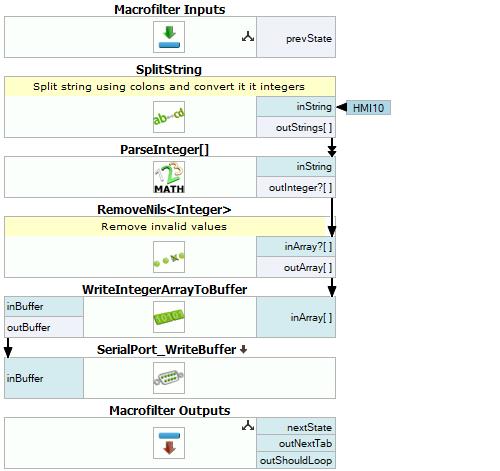Click the Macrofilter Outputs red arrow icon
This screenshot has height=471, width=500.
(169, 443)
